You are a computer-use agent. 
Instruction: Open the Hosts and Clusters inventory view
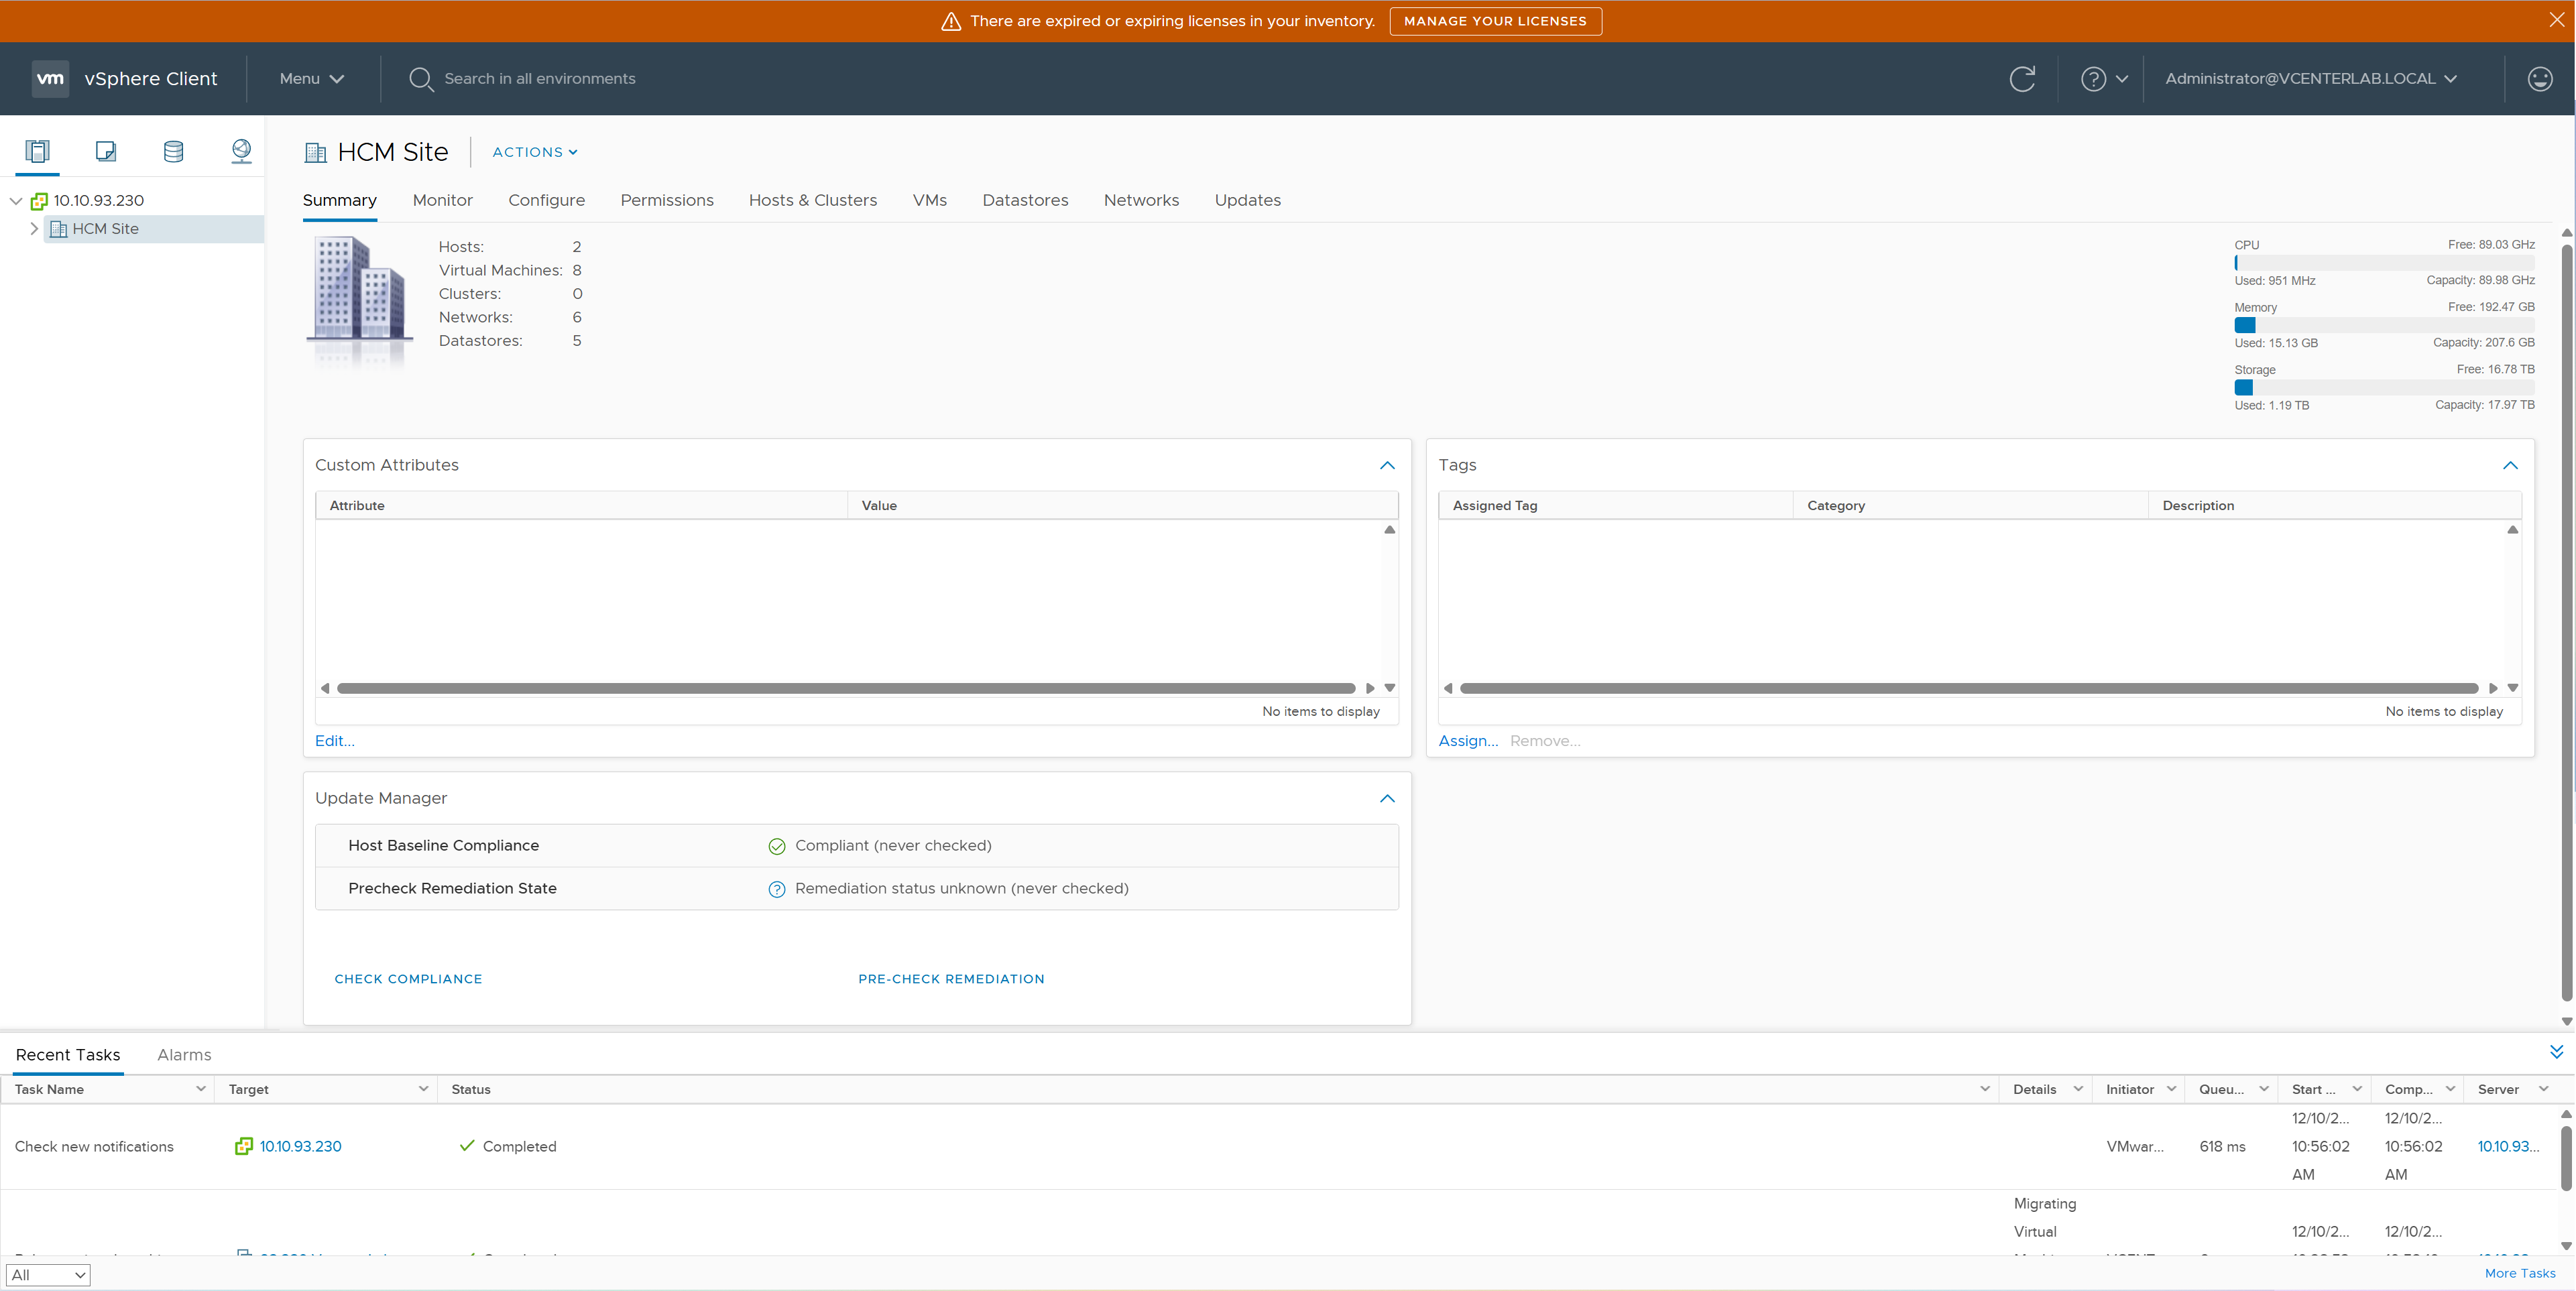point(38,151)
